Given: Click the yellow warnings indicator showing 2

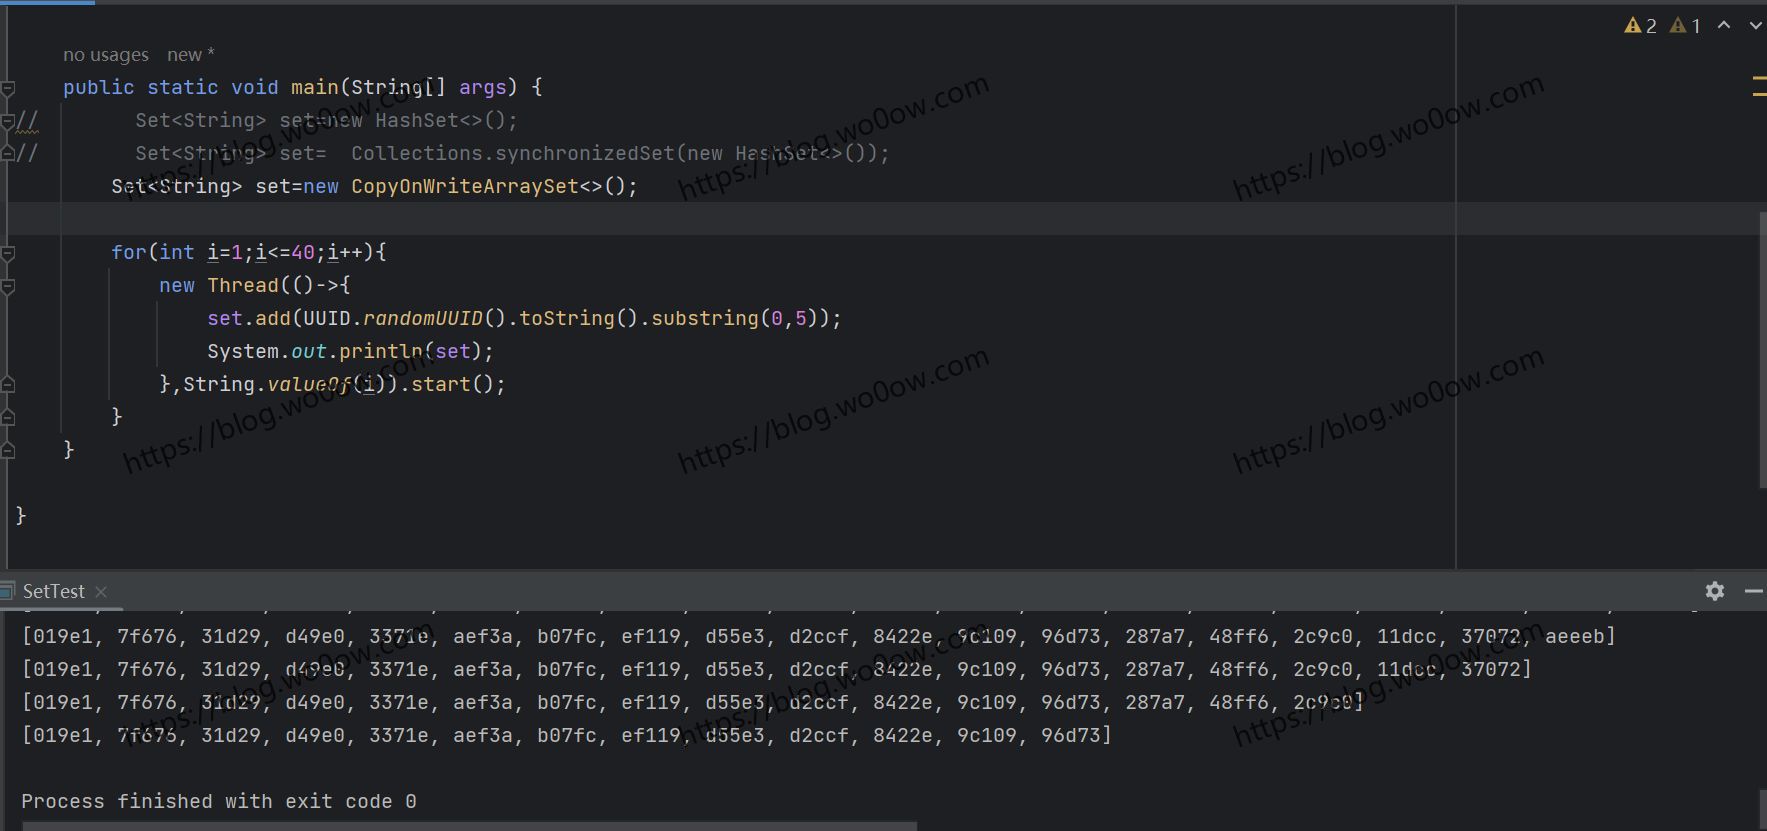Looking at the screenshot, I should 1640,26.
